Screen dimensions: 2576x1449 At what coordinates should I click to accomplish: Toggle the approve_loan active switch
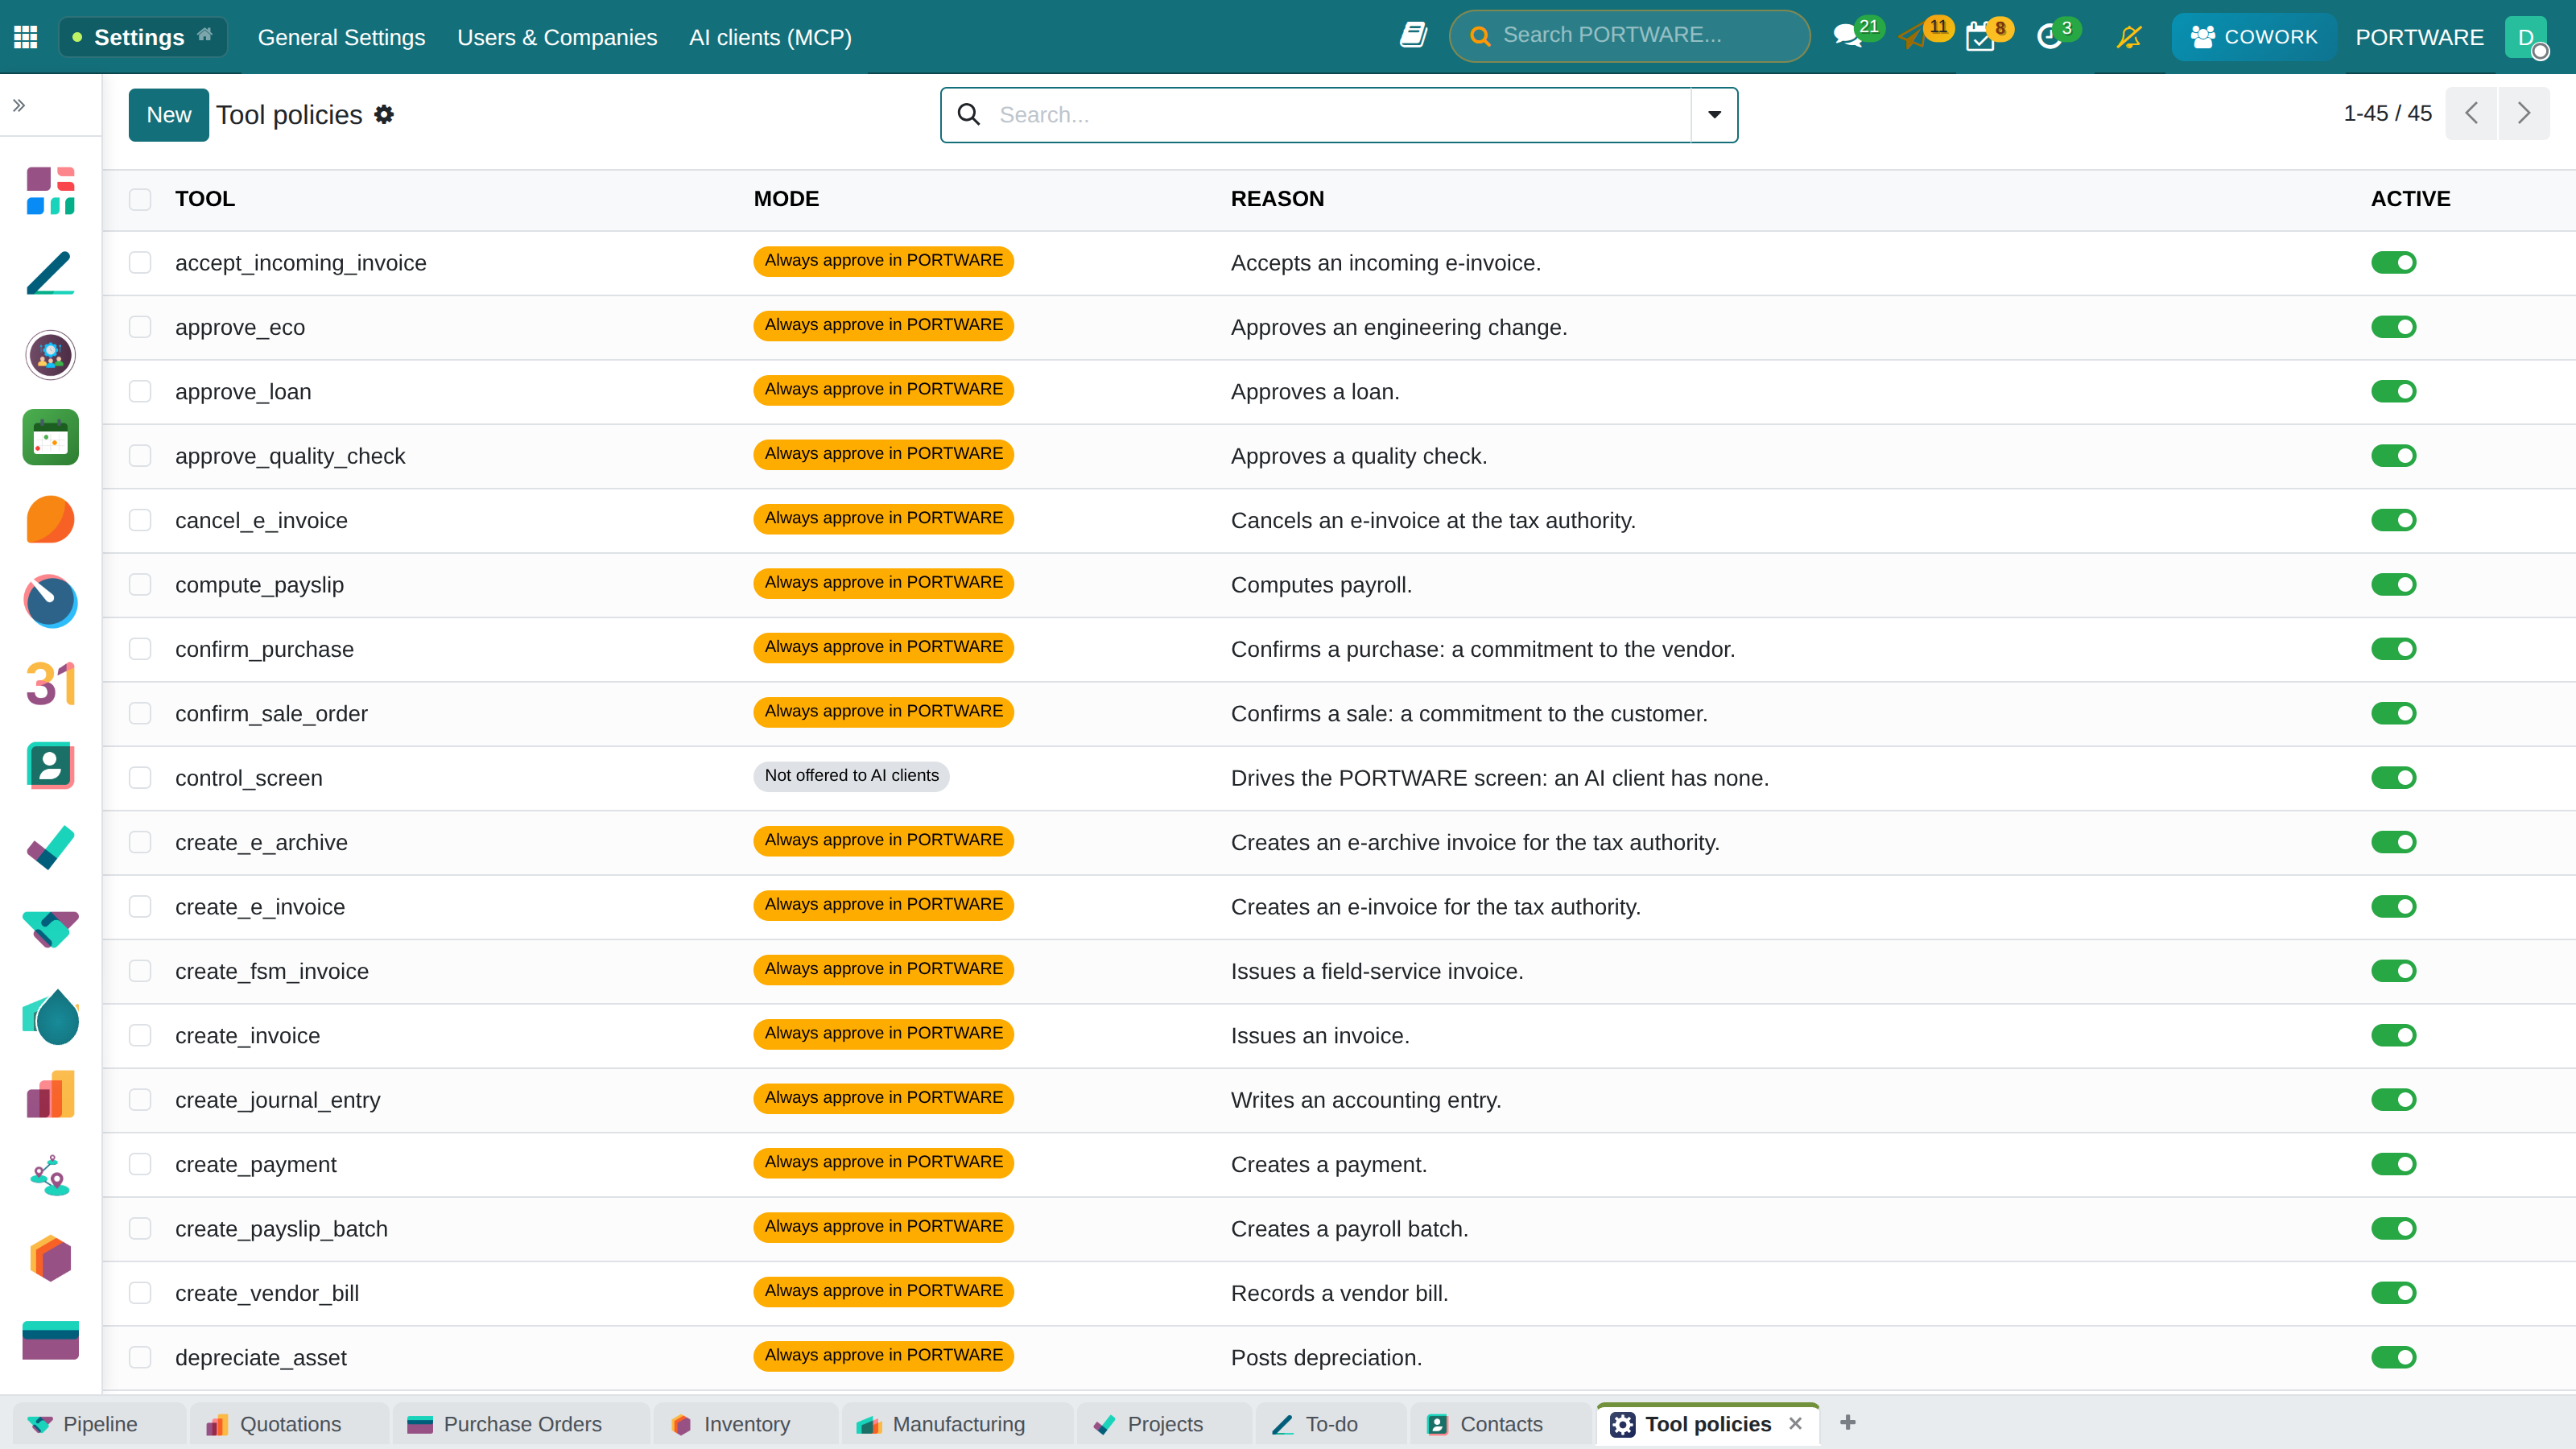tap(2393, 391)
